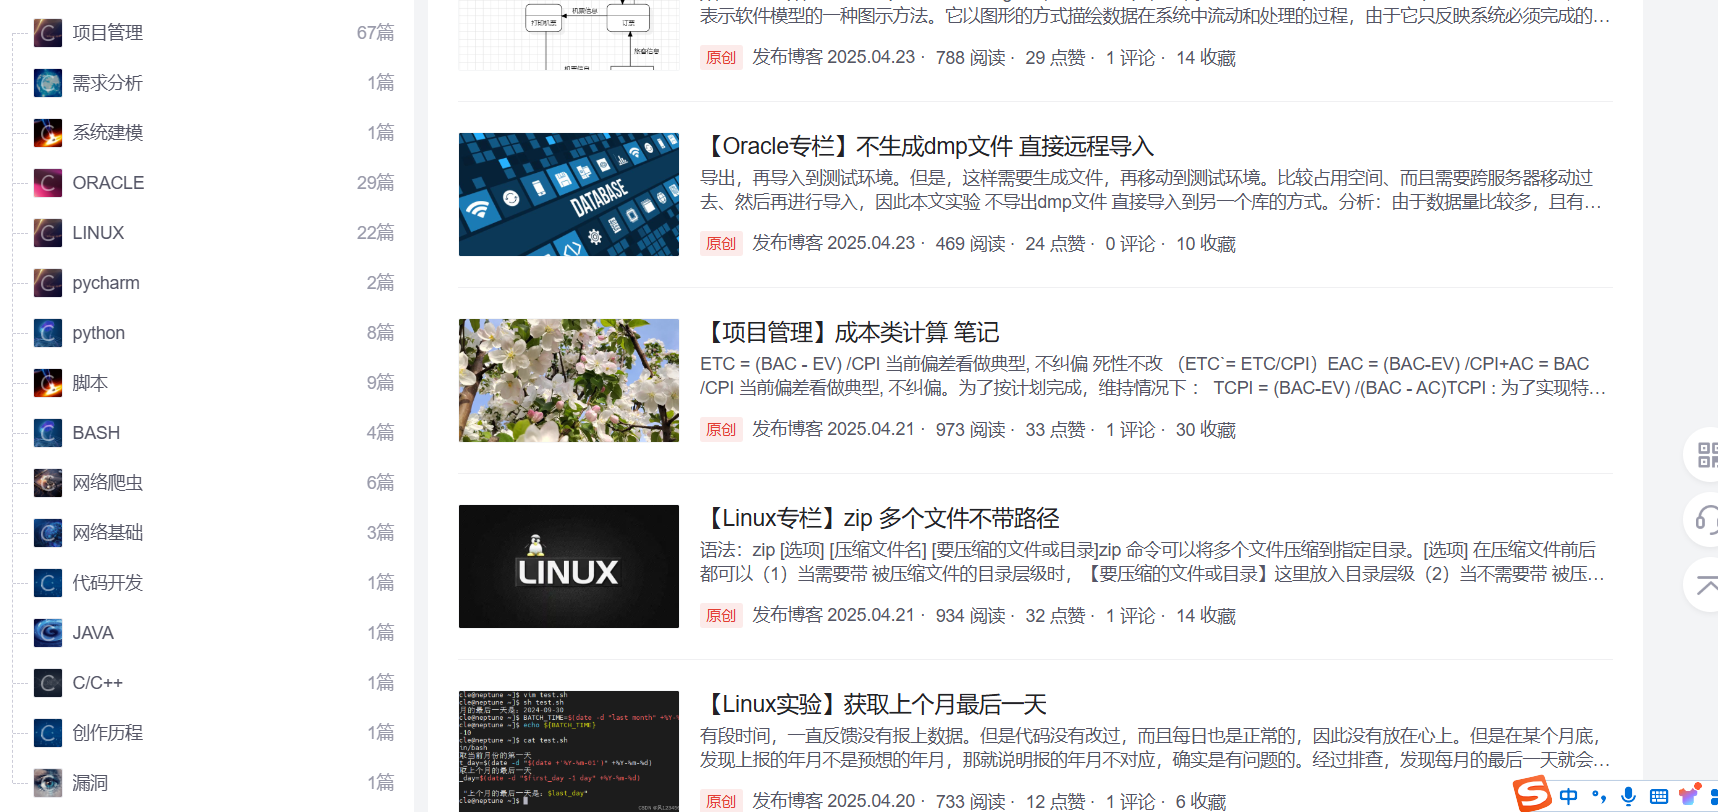Click the python category icon
The height and width of the screenshot is (812, 1718).
48,333
